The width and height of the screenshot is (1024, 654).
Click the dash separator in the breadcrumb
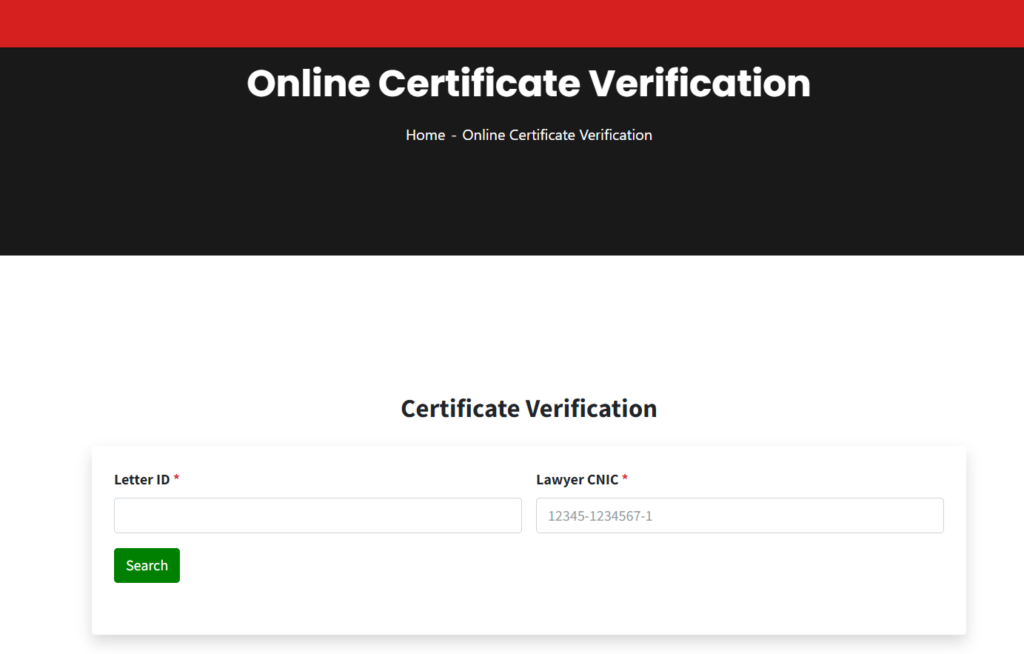(452, 135)
